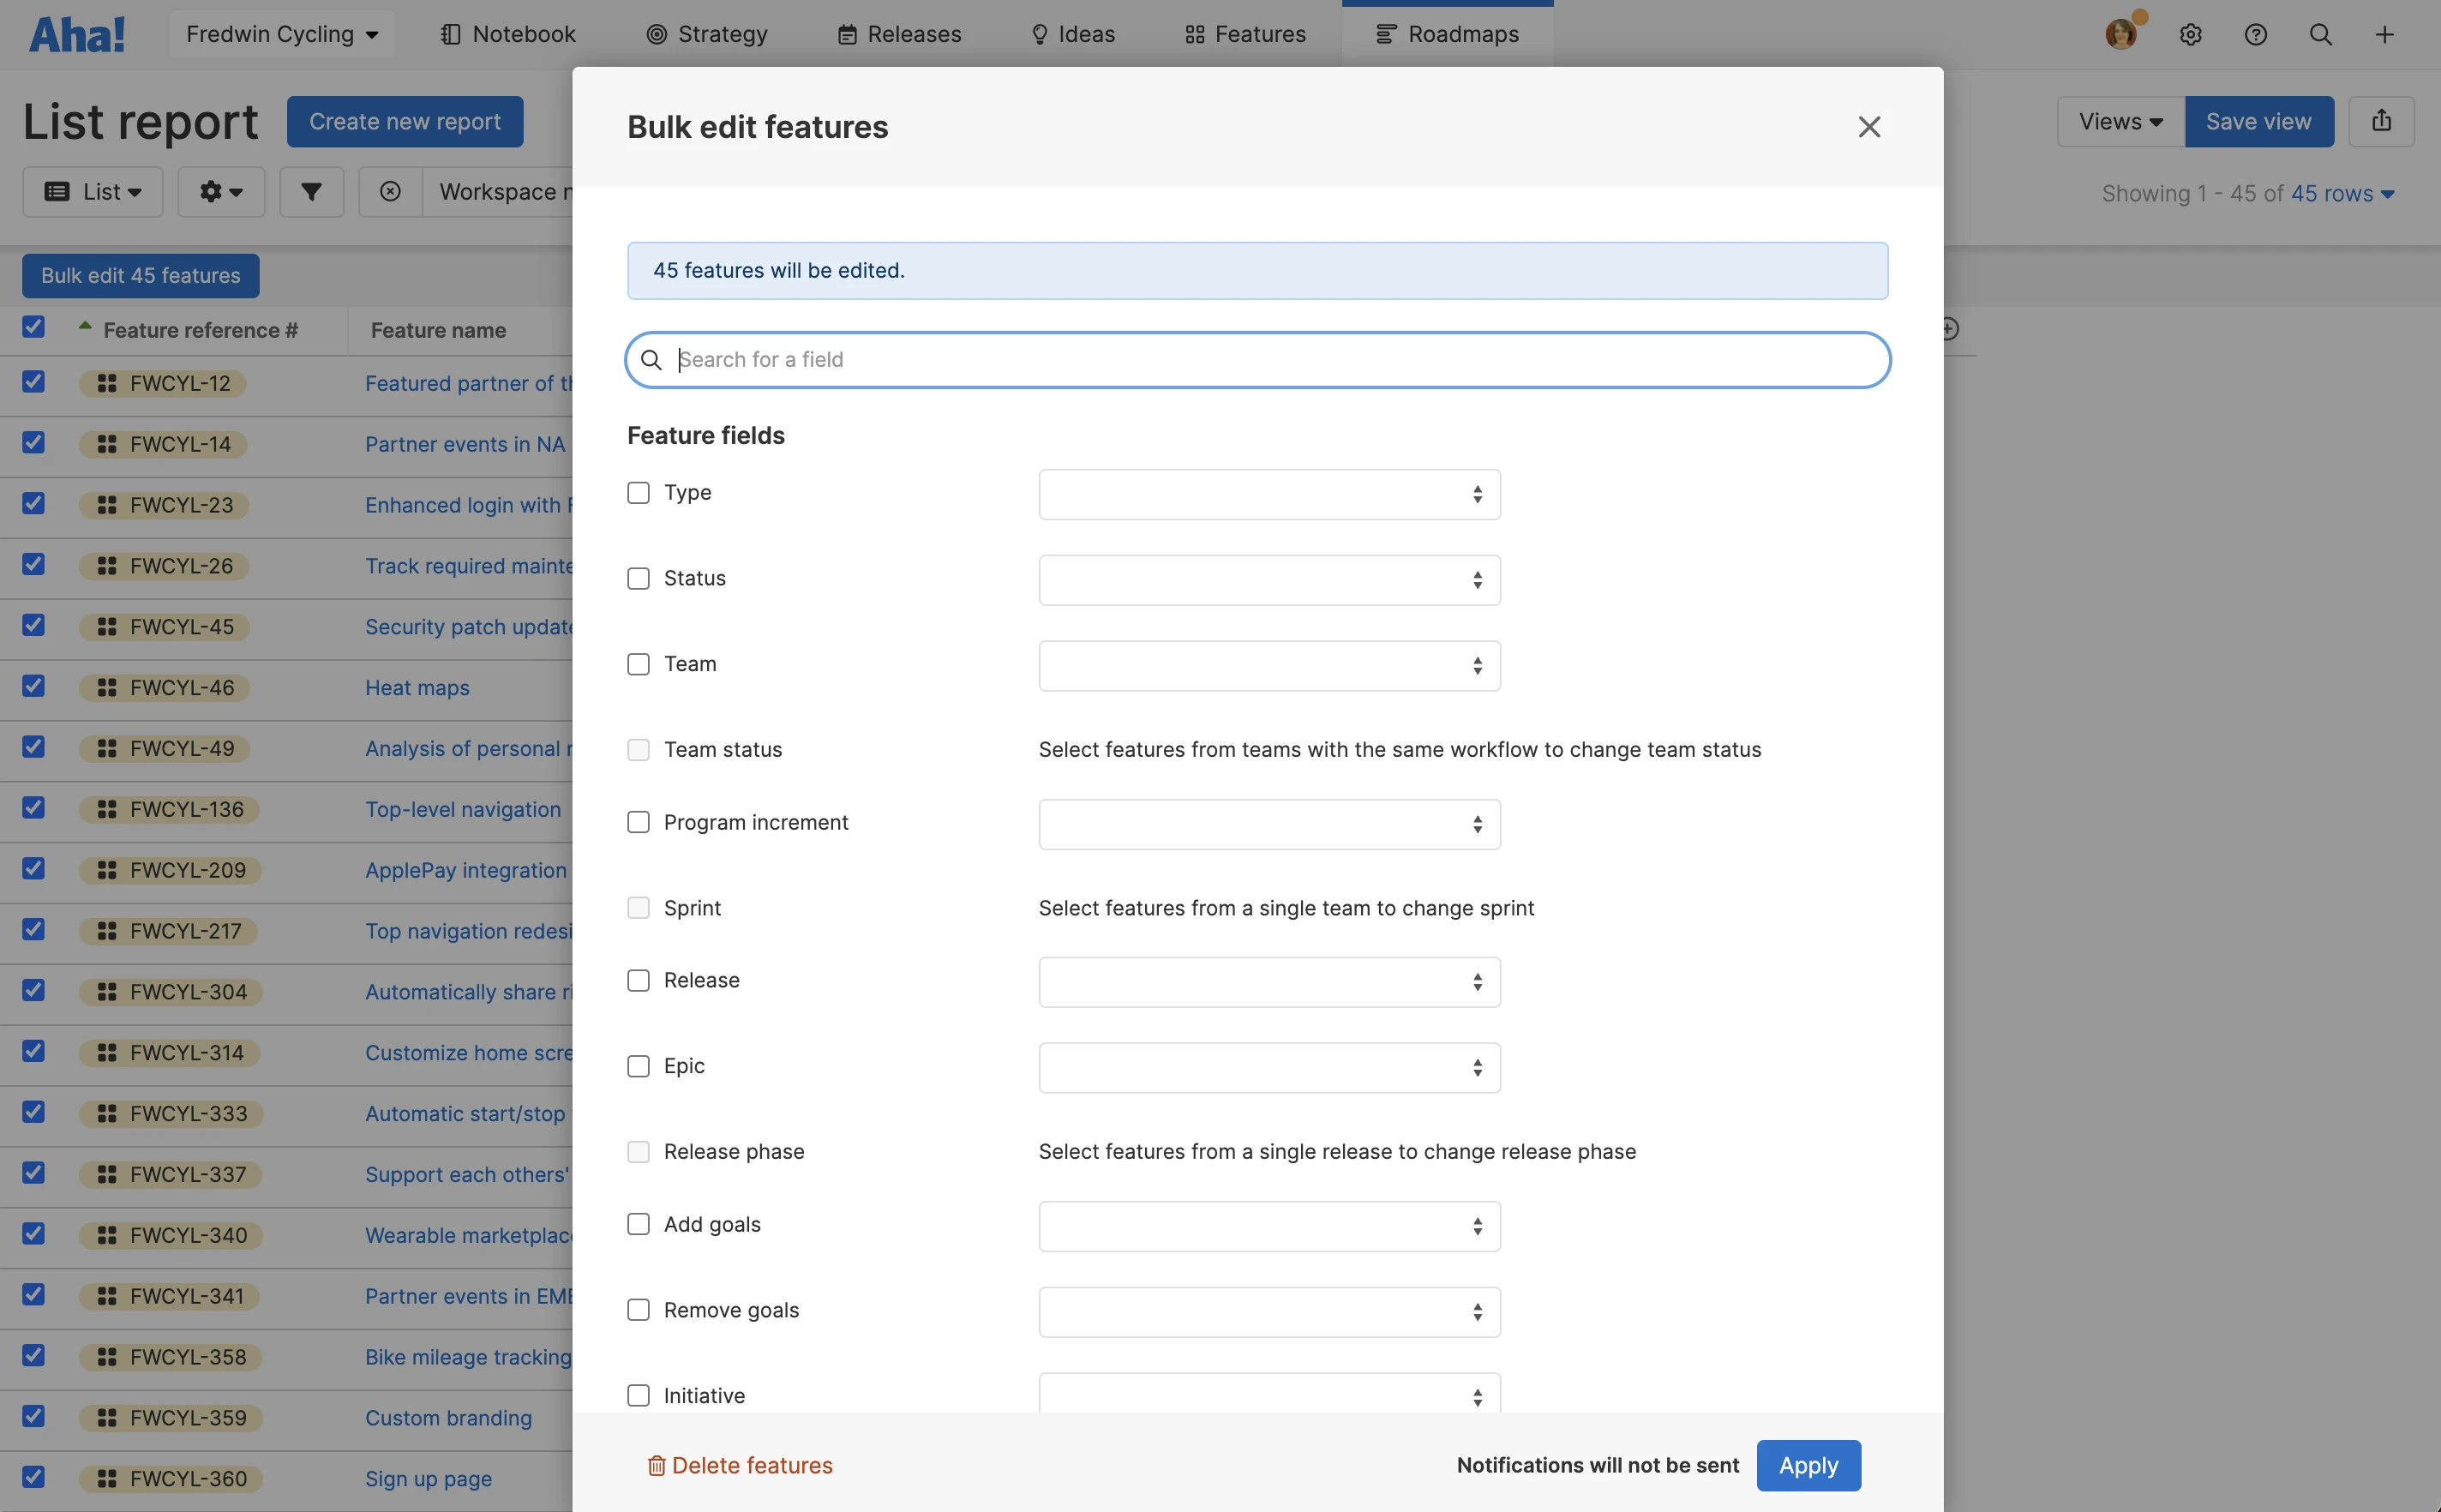Click the user avatar in top bar
This screenshot has height=1512, width=2441.
point(2120,35)
